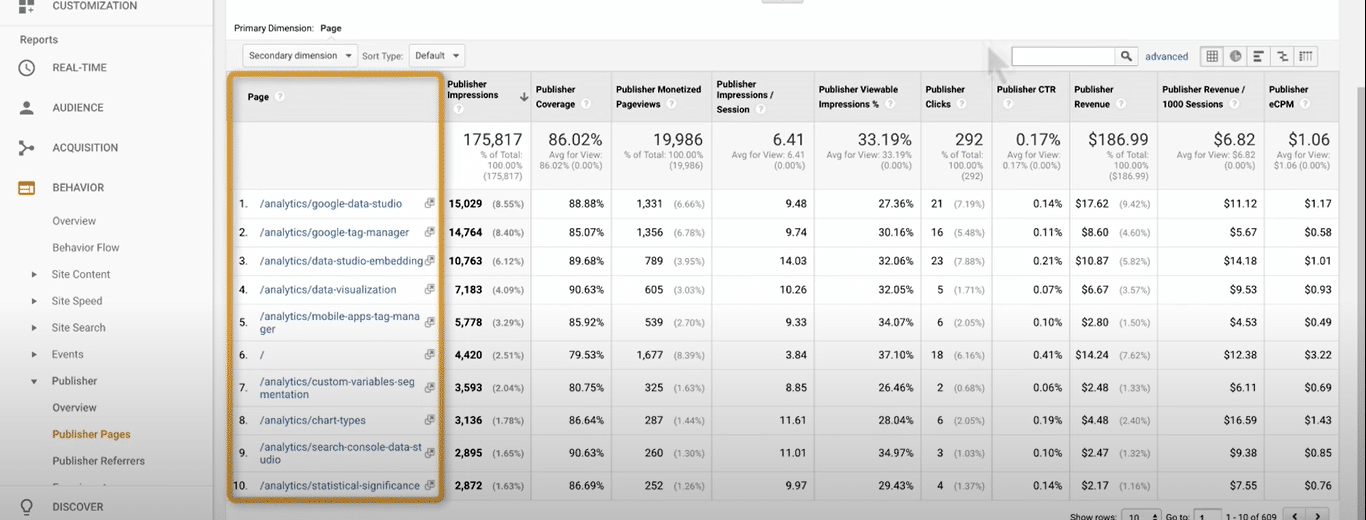Open the Customization section
The image size is (1366, 520).
[x=95, y=6]
